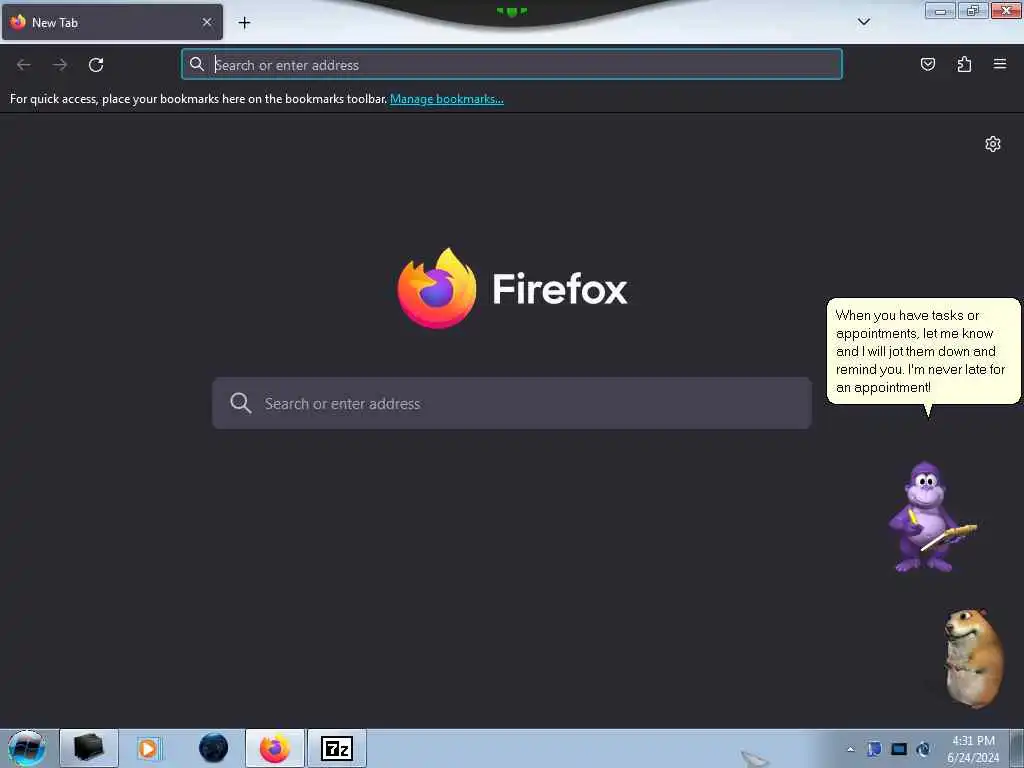Viewport: 1024px width, 768px height.
Task: Click the center page search box
Action: click(512, 403)
